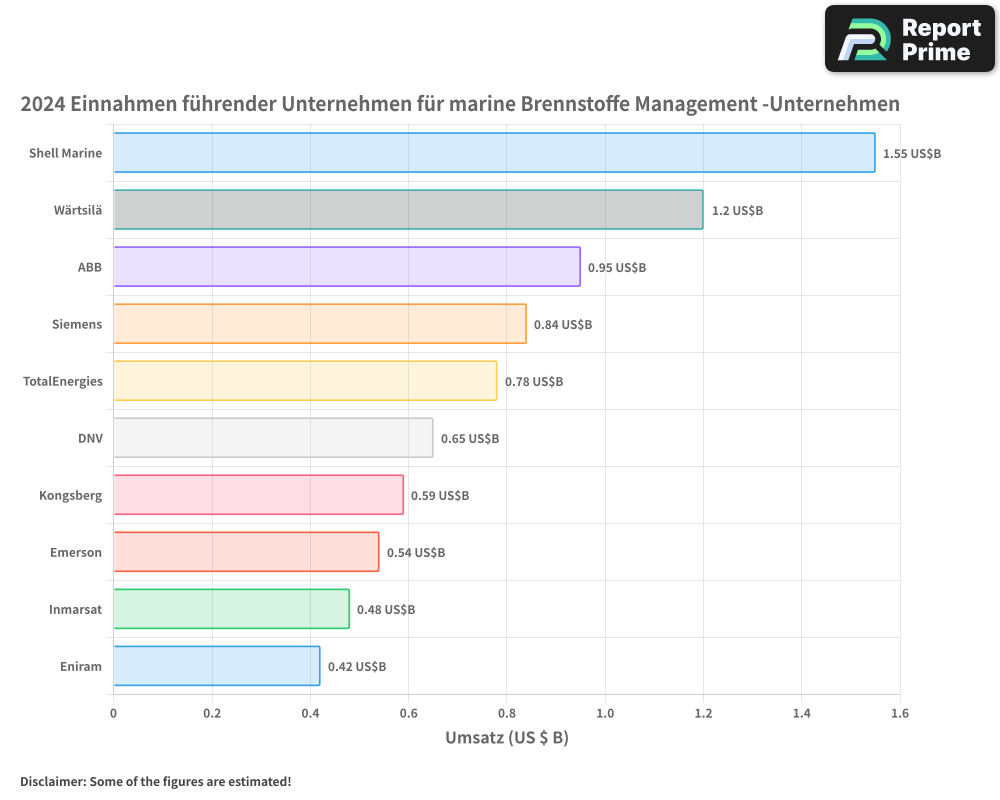Viewport: 1000px width, 800px height.
Task: Click the Emerson red bar
Action: click(245, 552)
